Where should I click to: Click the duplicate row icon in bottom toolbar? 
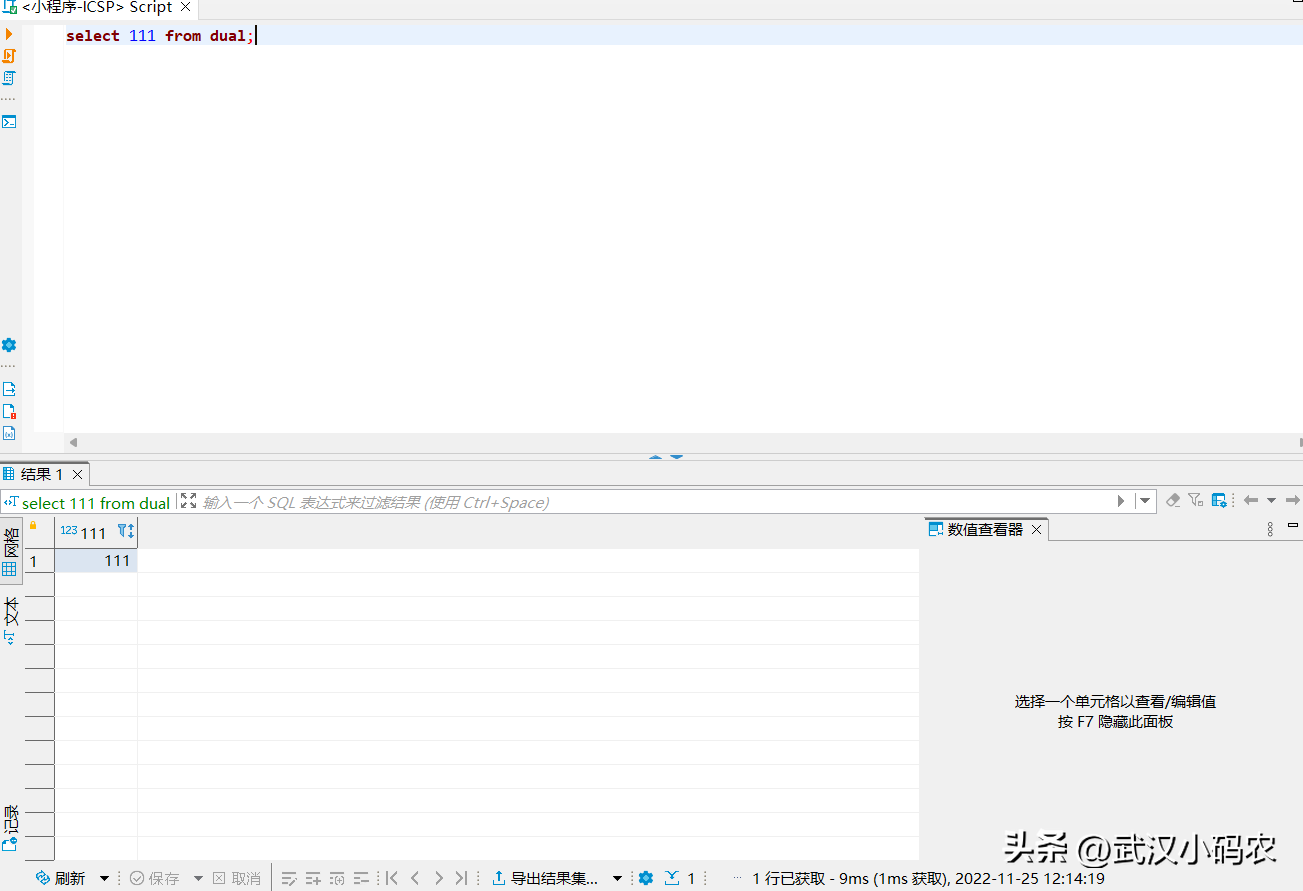click(x=337, y=878)
